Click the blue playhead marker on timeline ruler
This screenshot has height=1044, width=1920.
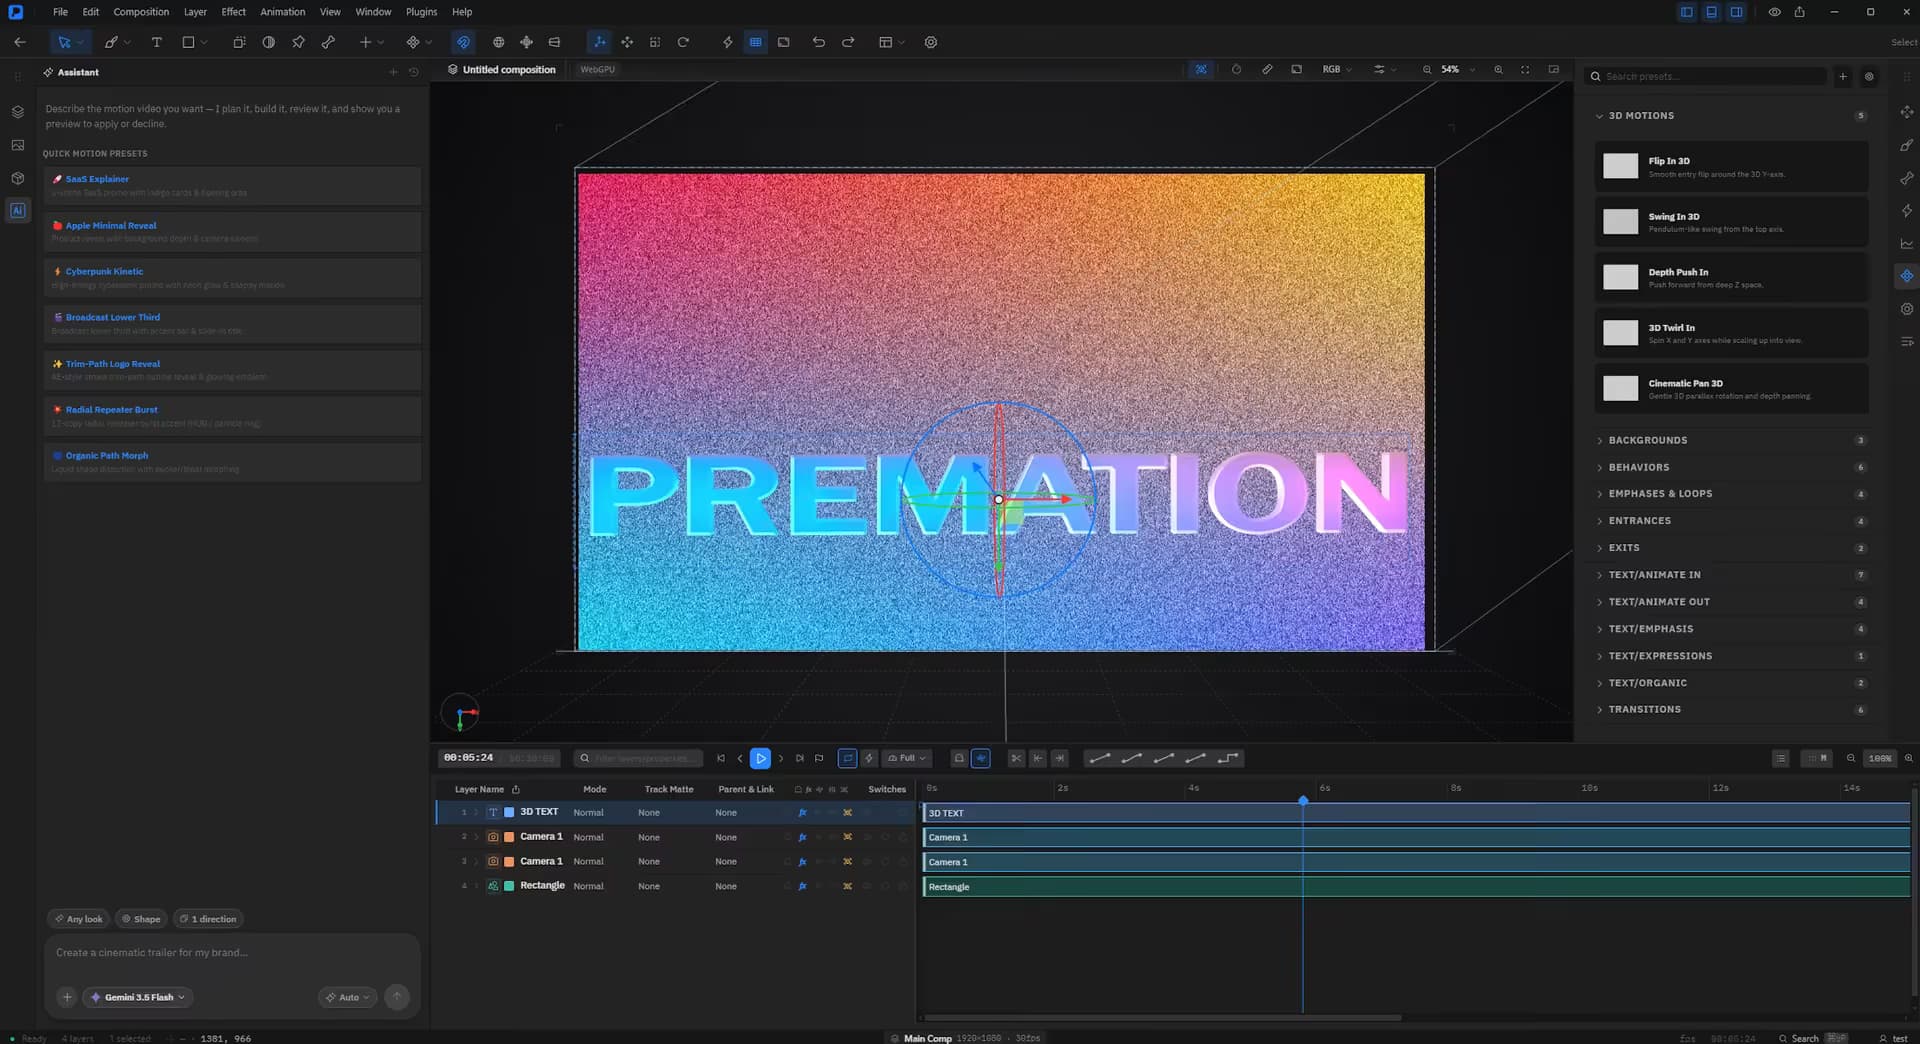click(1303, 800)
